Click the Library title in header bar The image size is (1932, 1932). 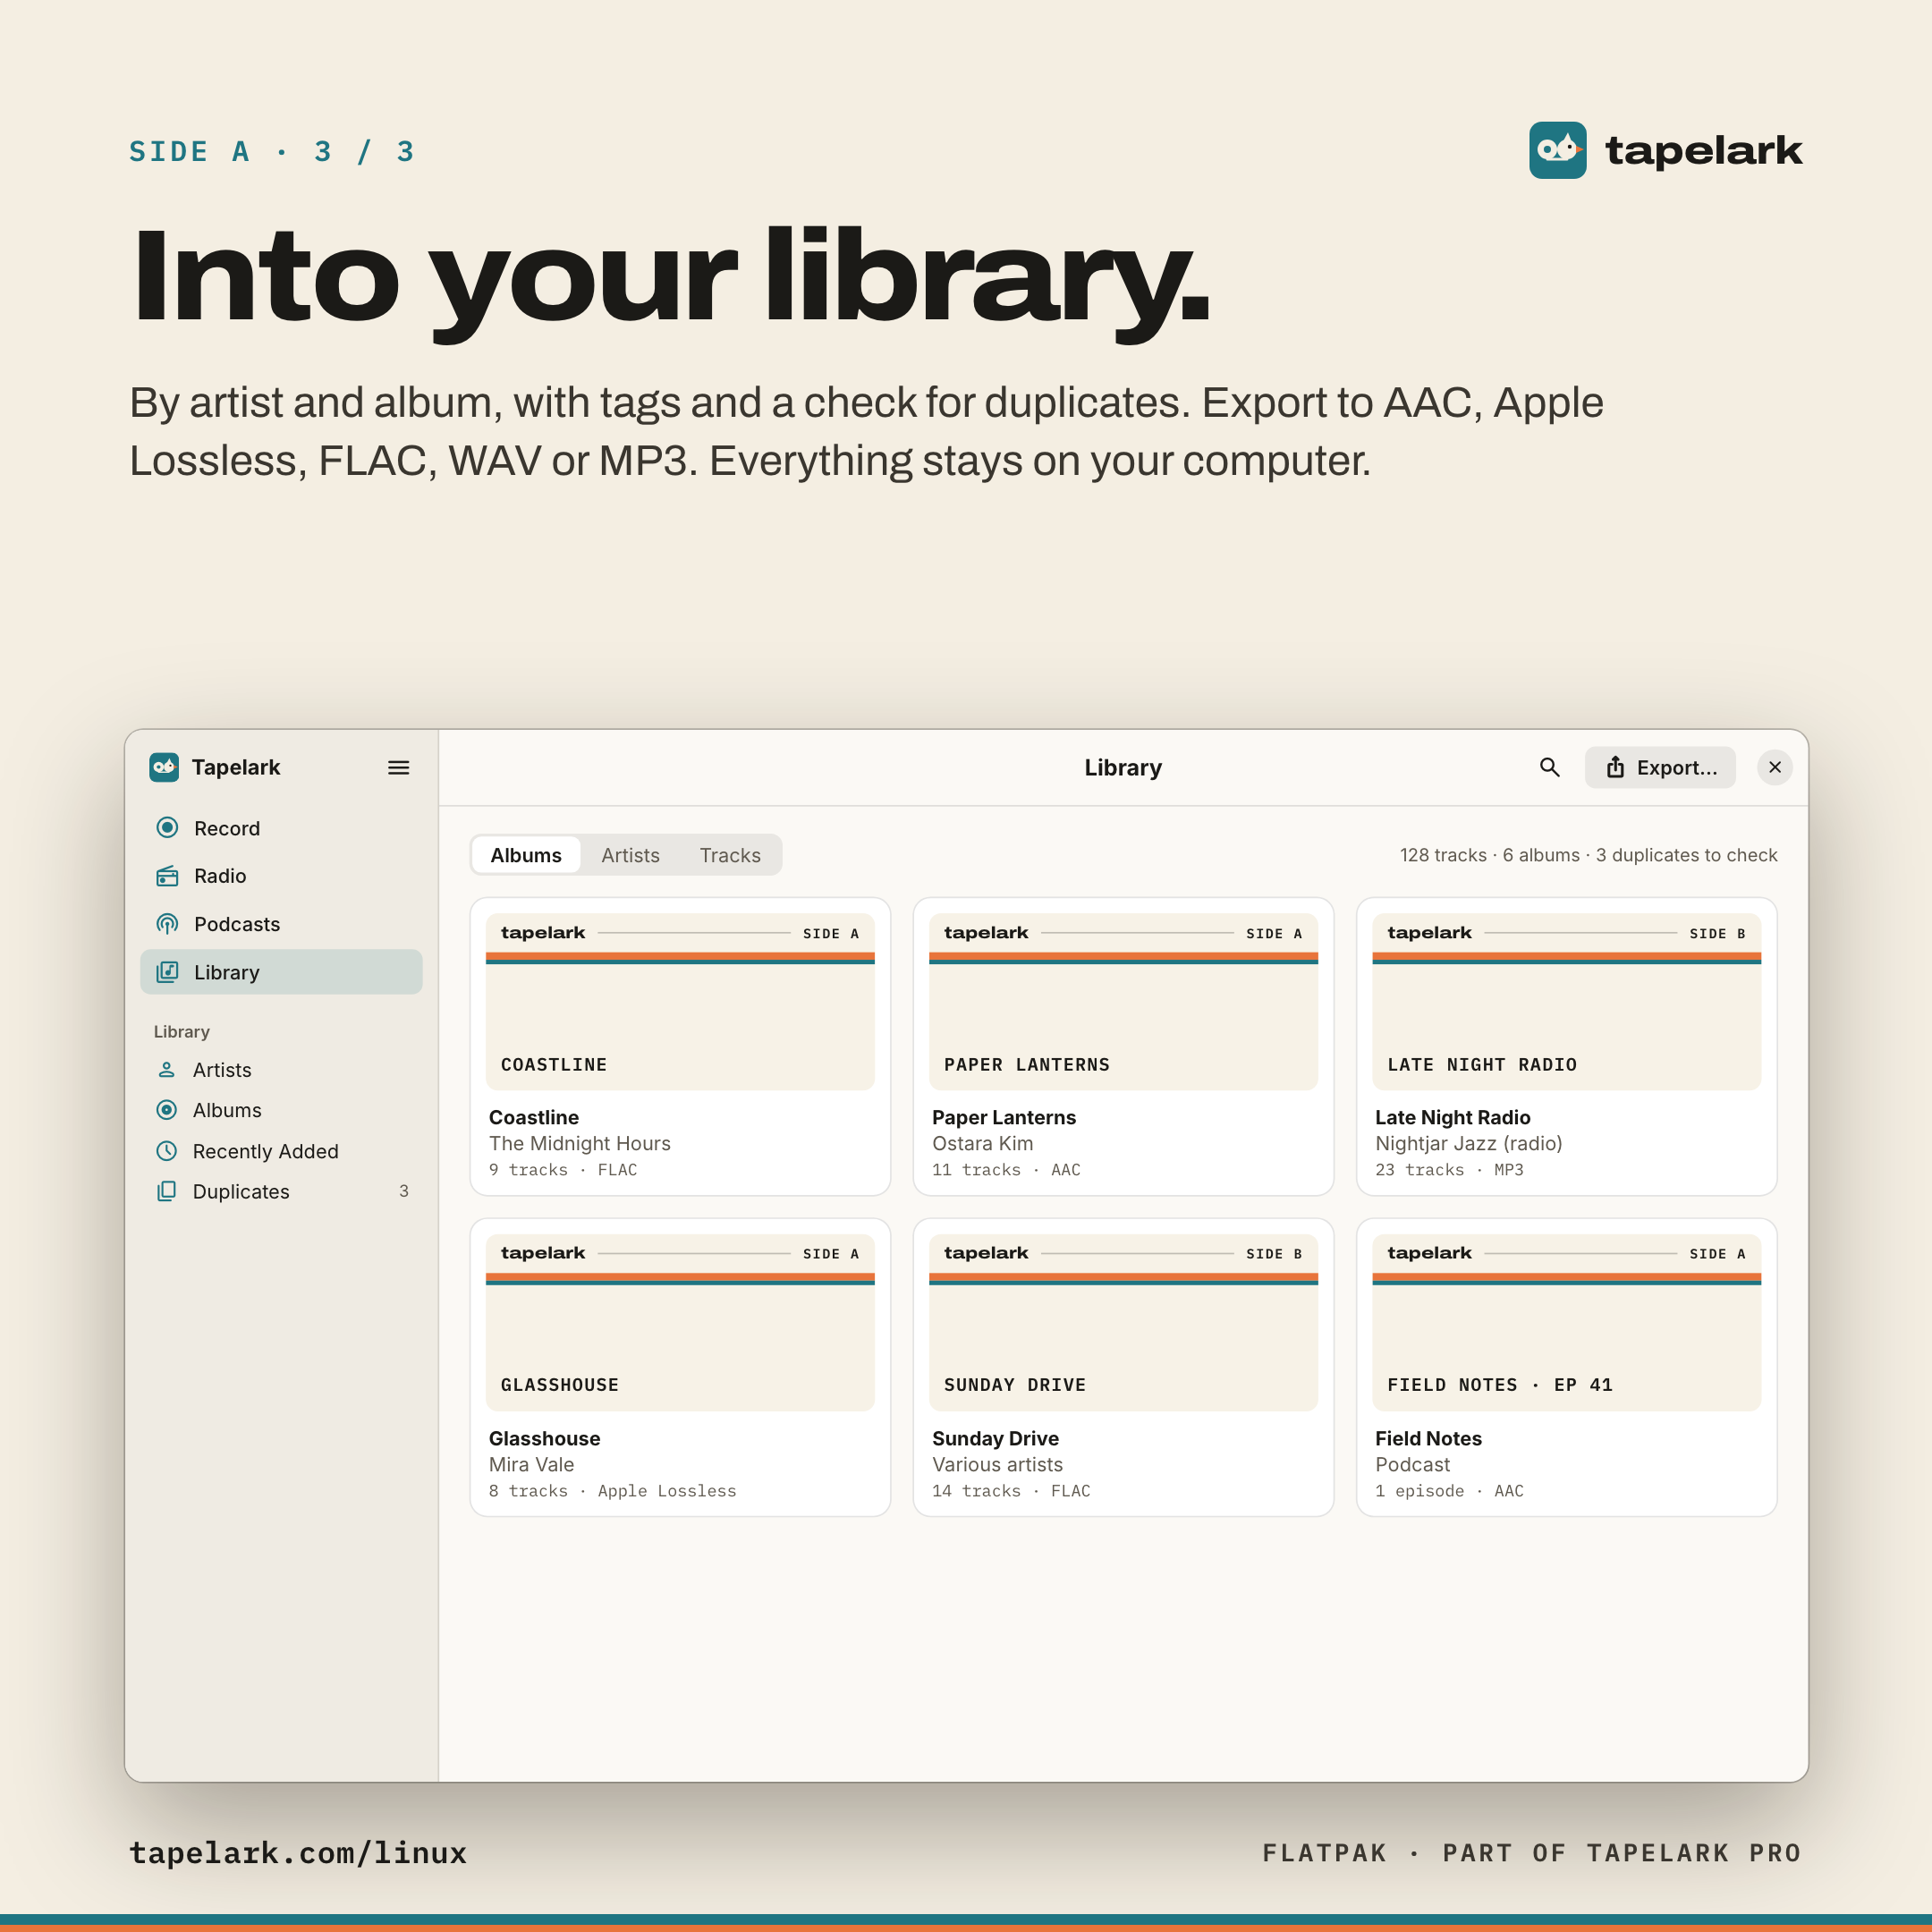pos(1123,767)
